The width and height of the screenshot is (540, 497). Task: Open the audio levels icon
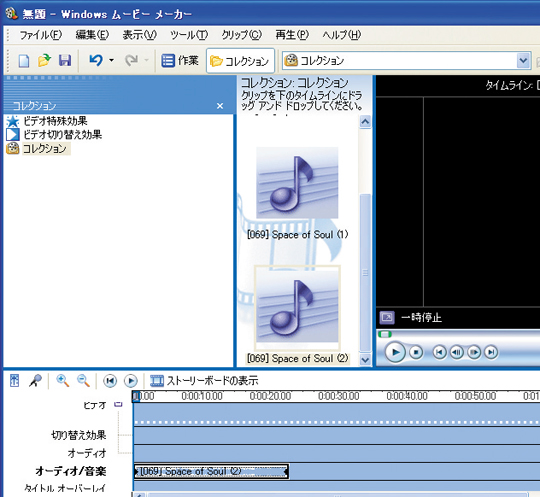pos(14,381)
